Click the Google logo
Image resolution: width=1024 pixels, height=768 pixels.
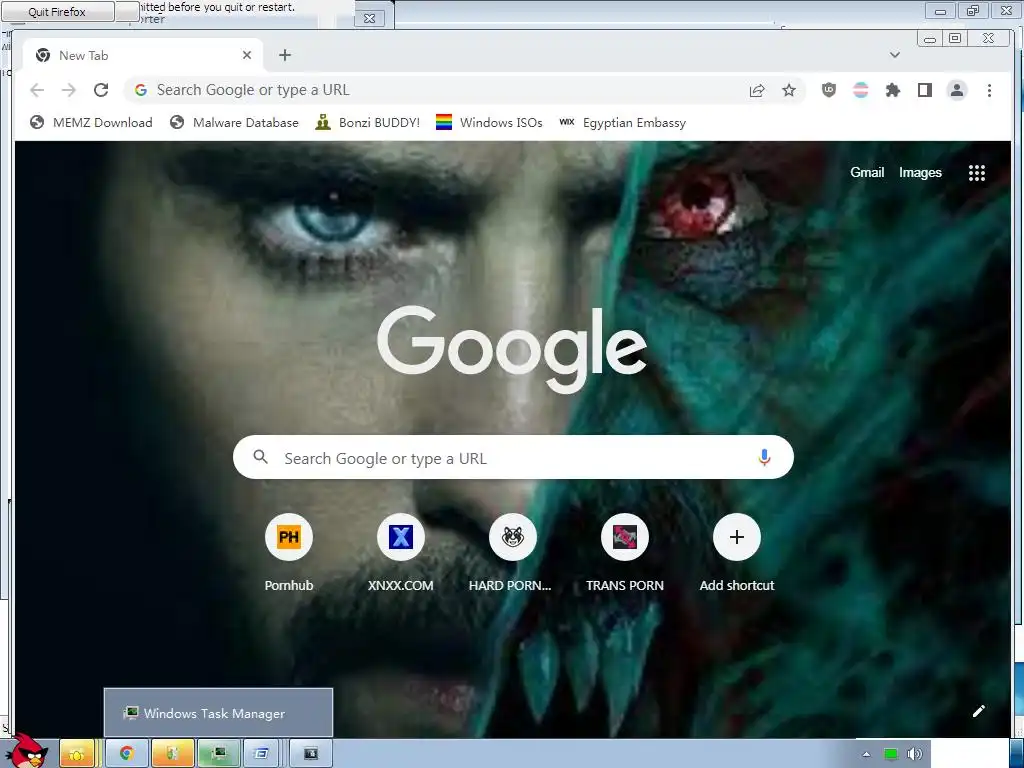512,349
